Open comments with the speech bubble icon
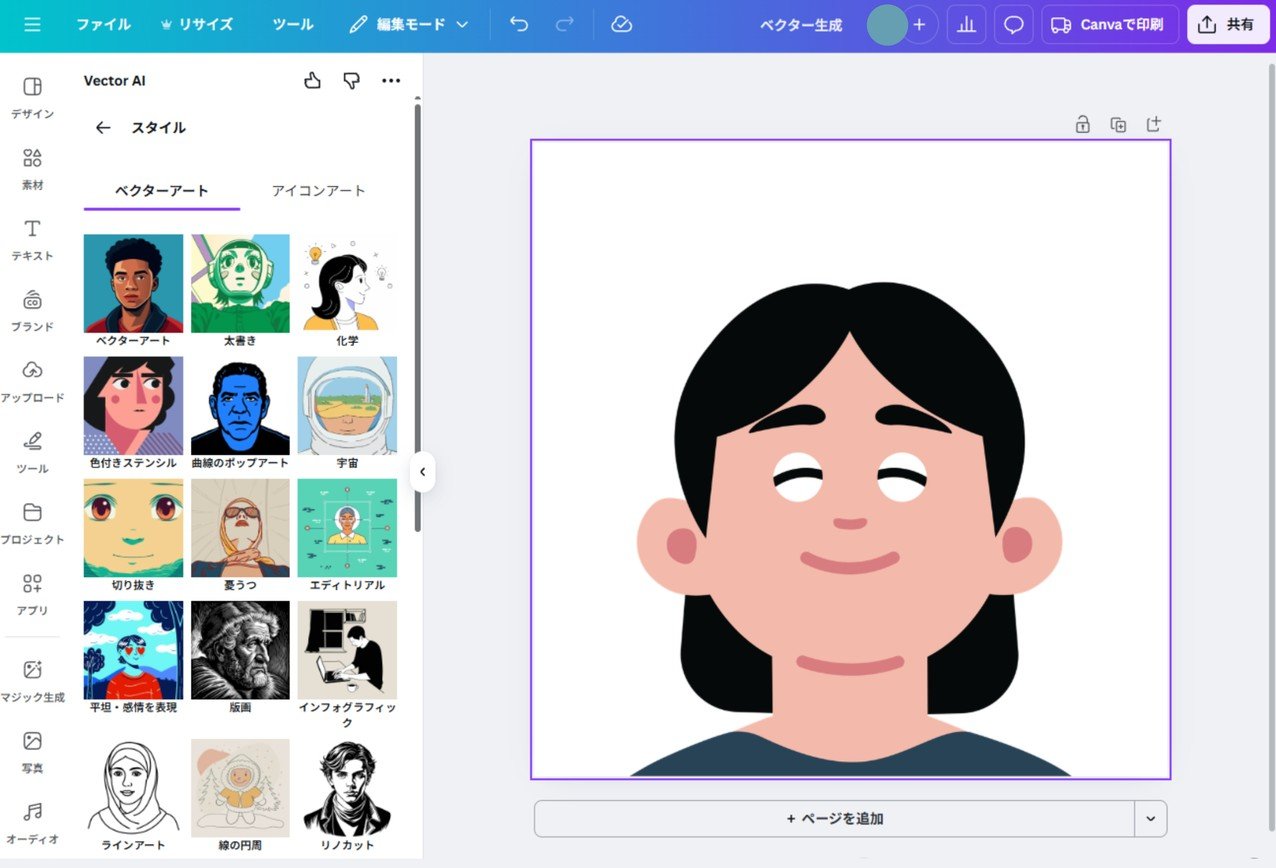Viewport: 1276px width, 868px height. [x=1013, y=24]
